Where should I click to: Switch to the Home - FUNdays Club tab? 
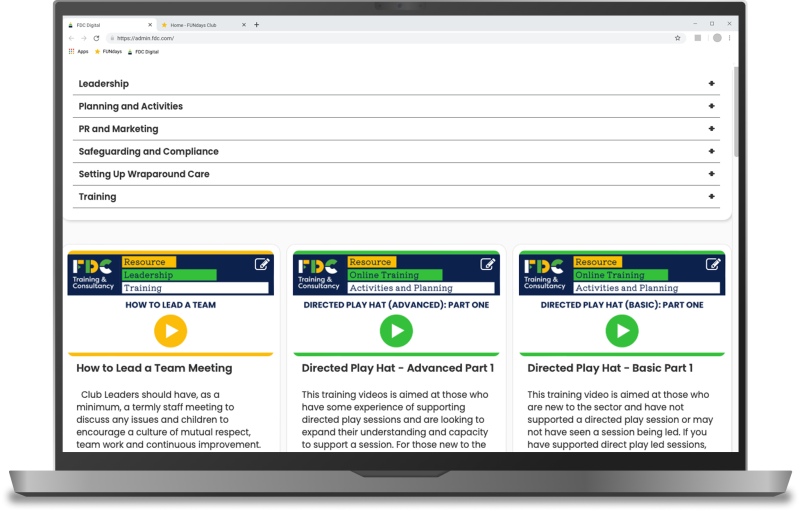click(x=196, y=24)
